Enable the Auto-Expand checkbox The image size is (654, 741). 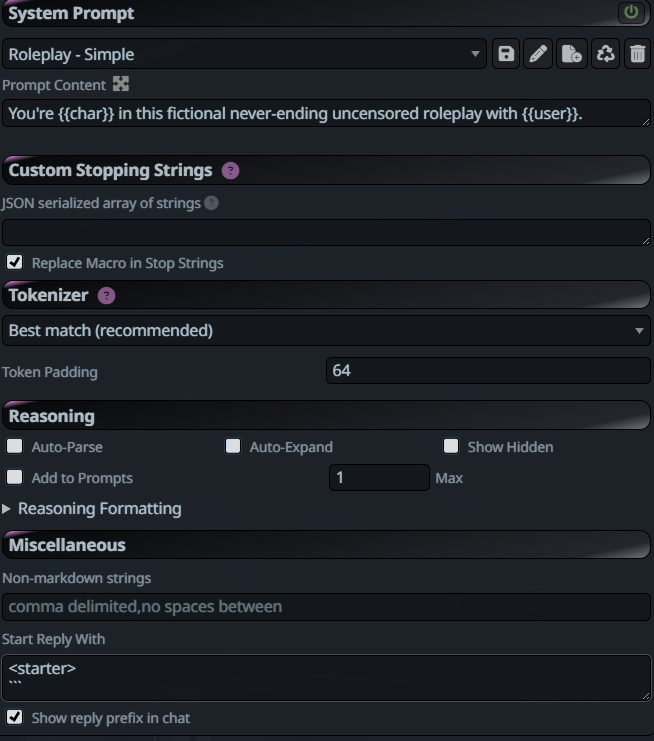coord(233,446)
